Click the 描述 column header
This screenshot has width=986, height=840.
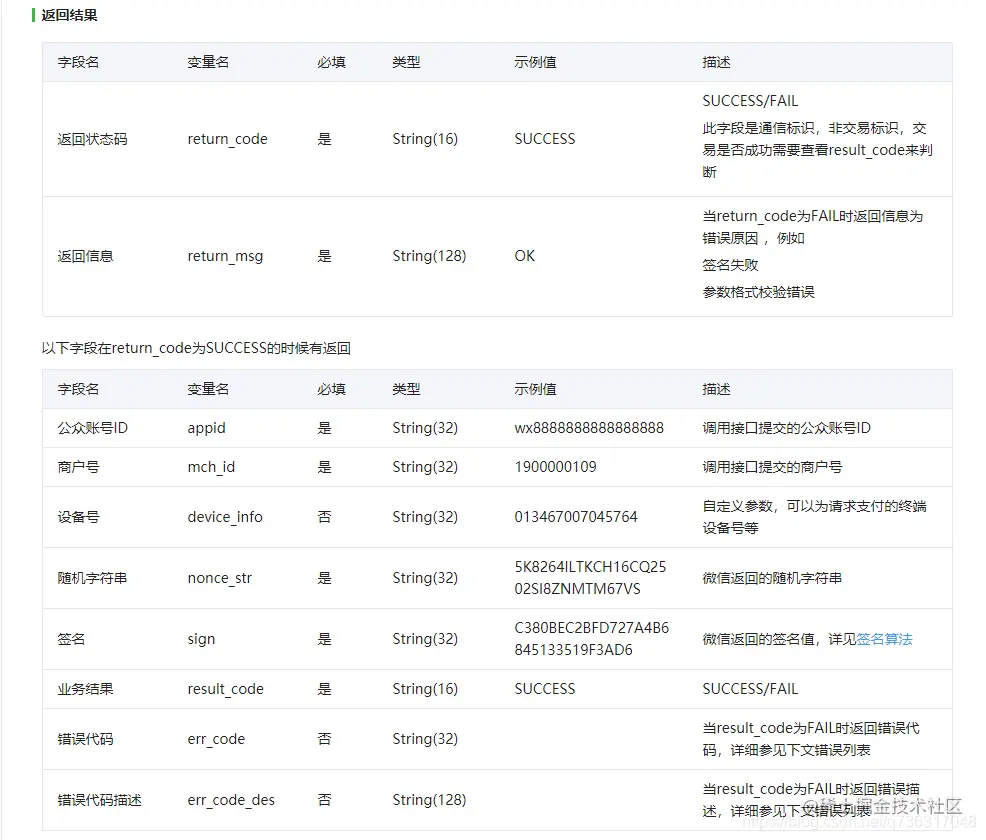point(716,61)
